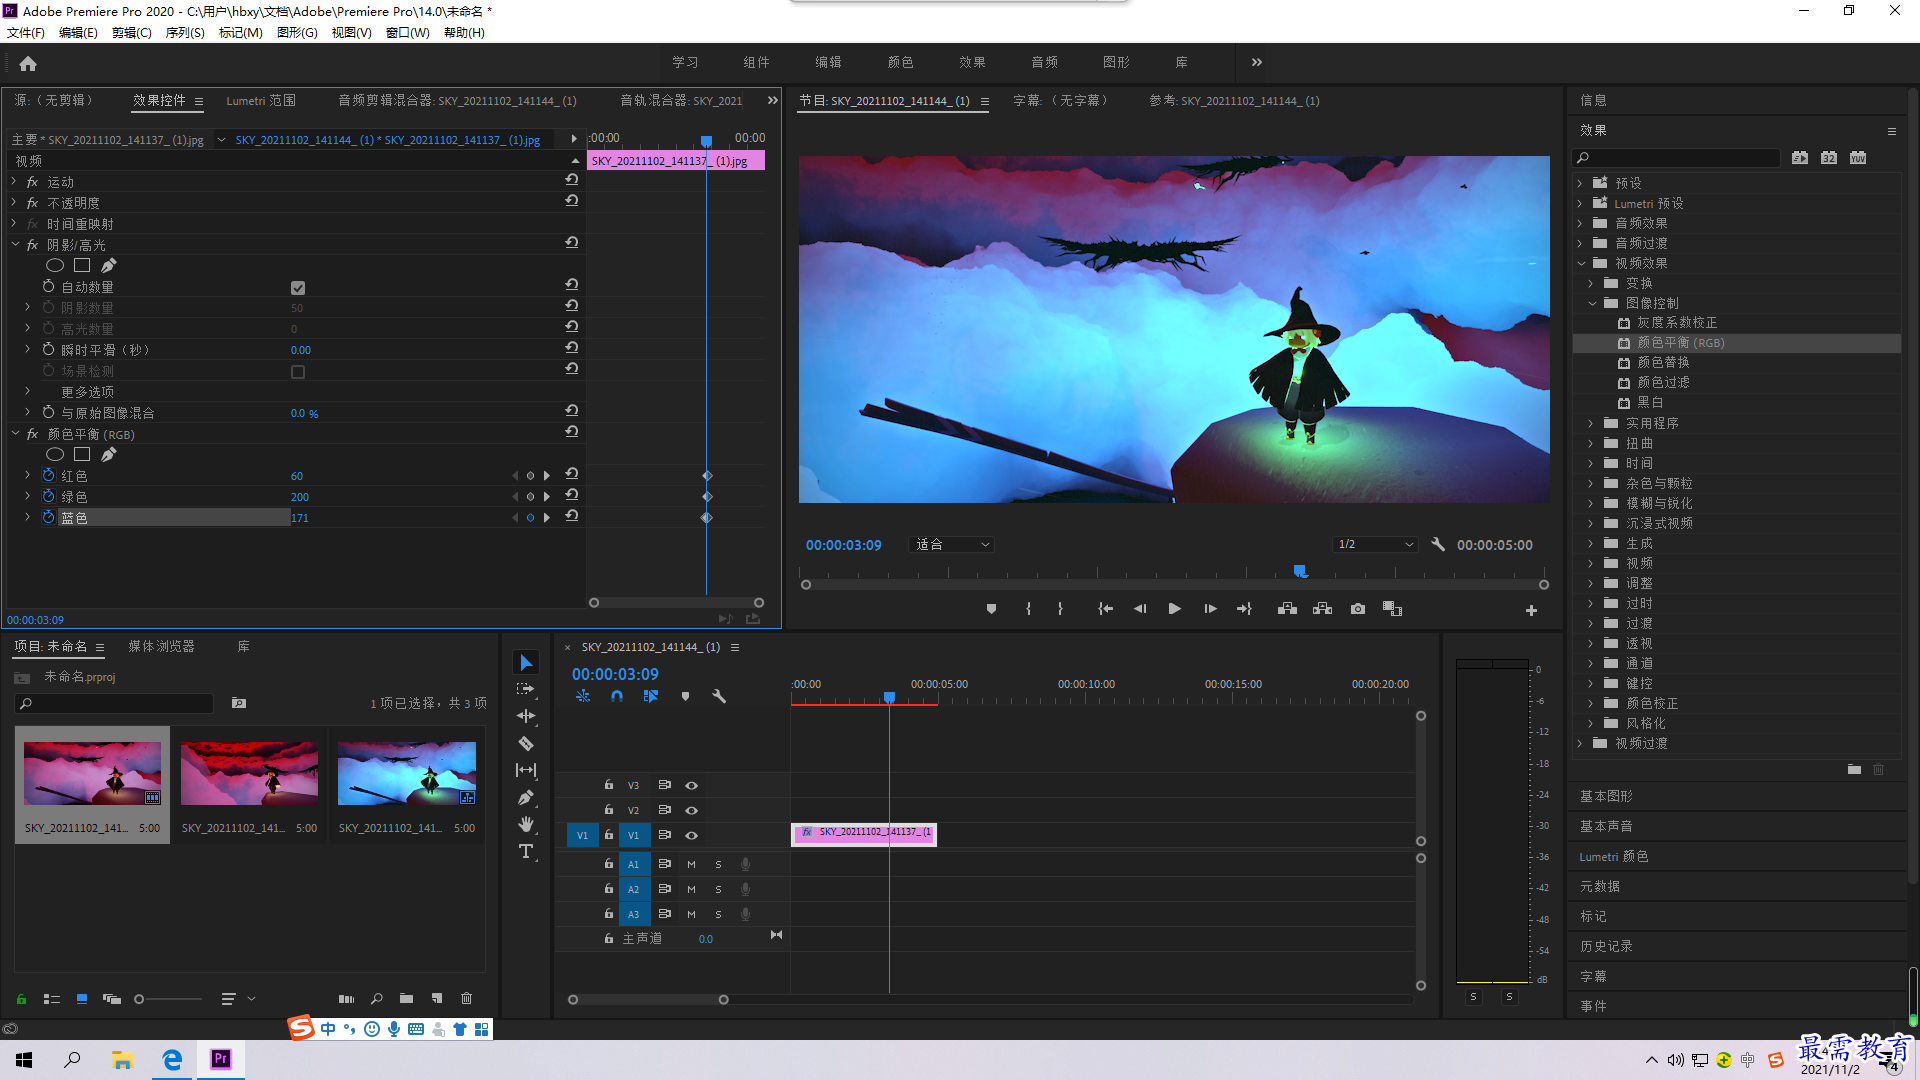Screen dimensions: 1920x1080
Task: Expand the 预设 folder in Effects
Action: click(1581, 183)
